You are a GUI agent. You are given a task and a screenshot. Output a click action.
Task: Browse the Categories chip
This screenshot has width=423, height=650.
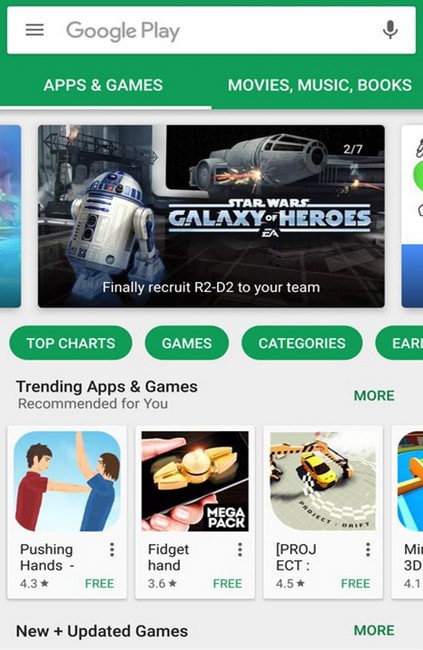click(302, 343)
